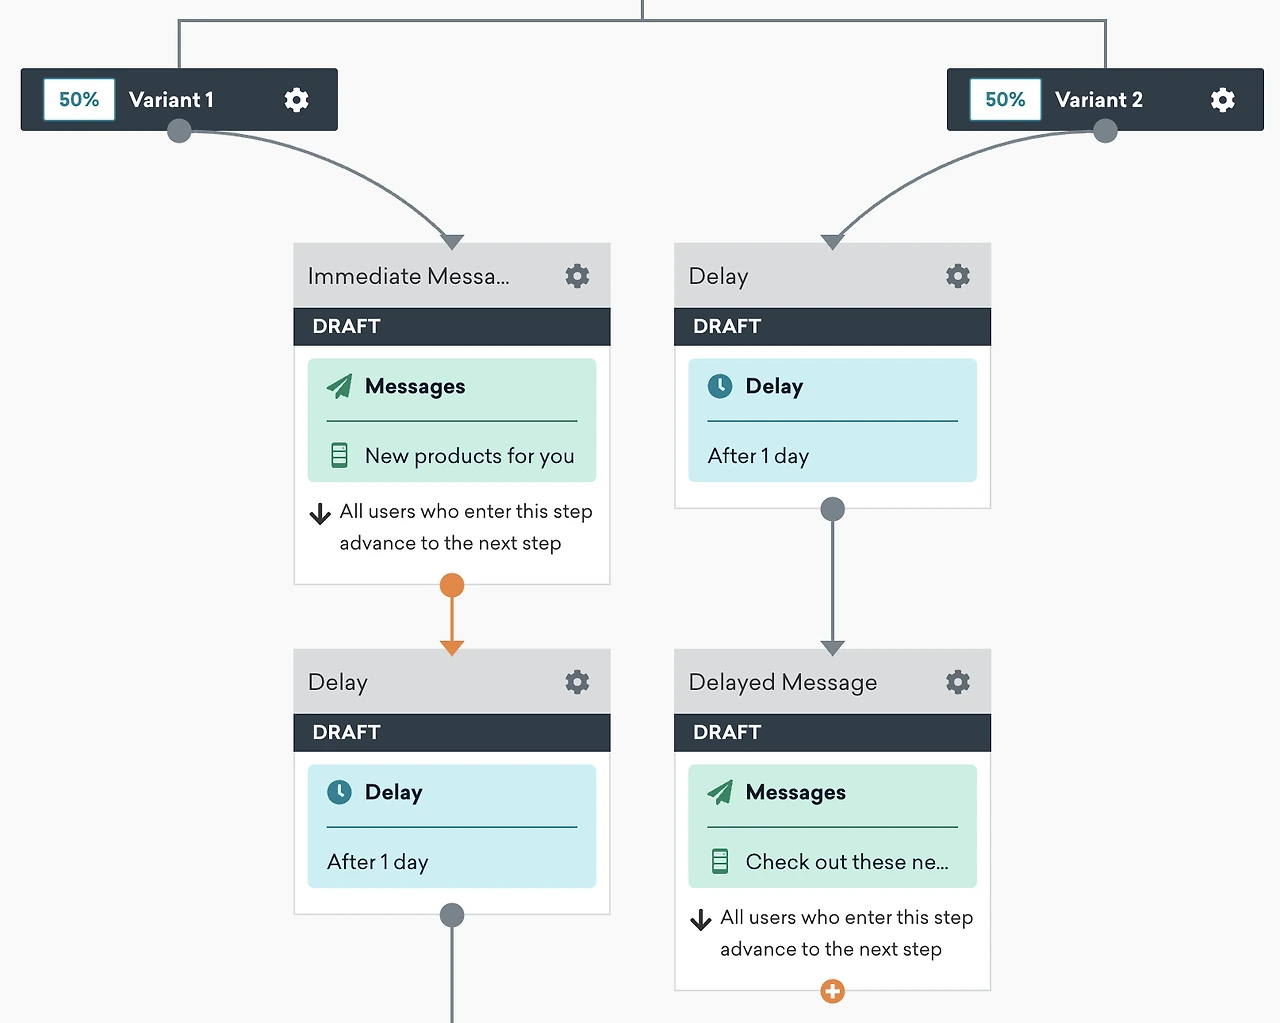Image resolution: width=1280 pixels, height=1023 pixels.
Task: Click the downward arrow icon in Delayed Message card
Action: pyautogui.click(x=700, y=917)
